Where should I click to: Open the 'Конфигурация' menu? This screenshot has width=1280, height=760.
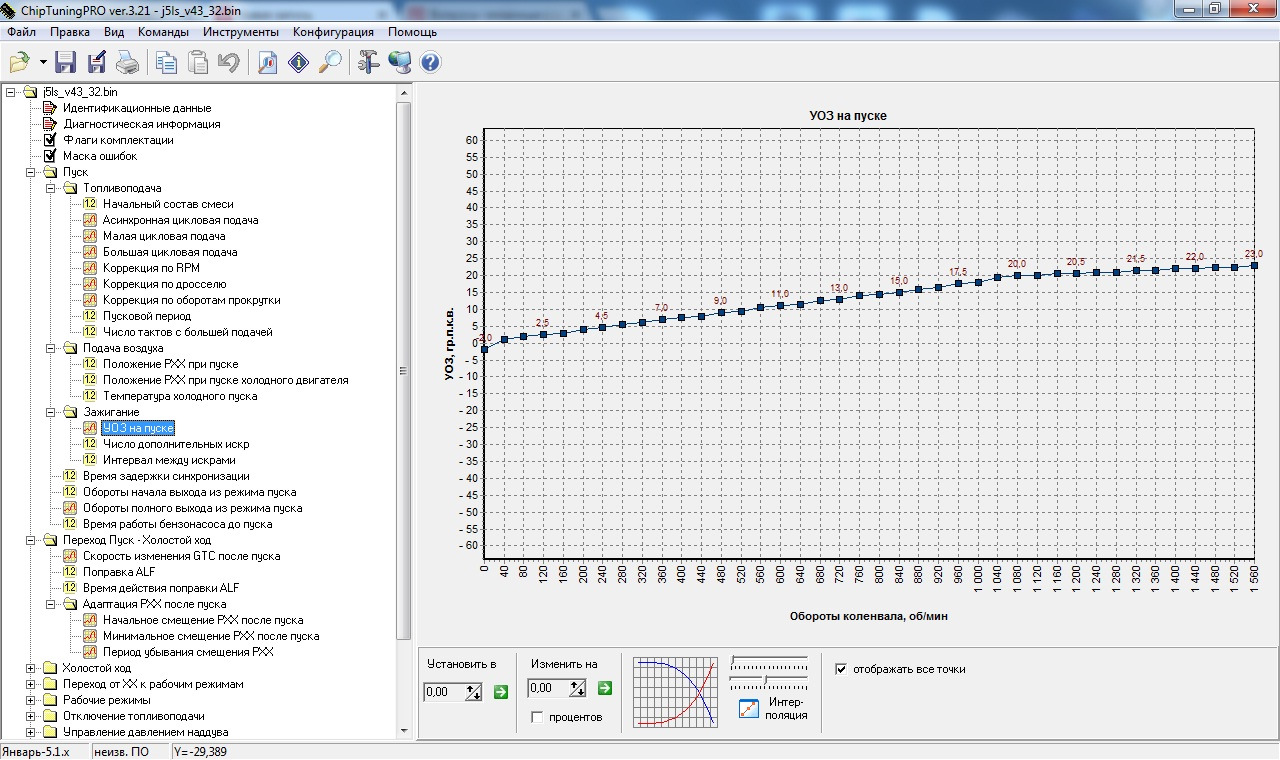333,32
